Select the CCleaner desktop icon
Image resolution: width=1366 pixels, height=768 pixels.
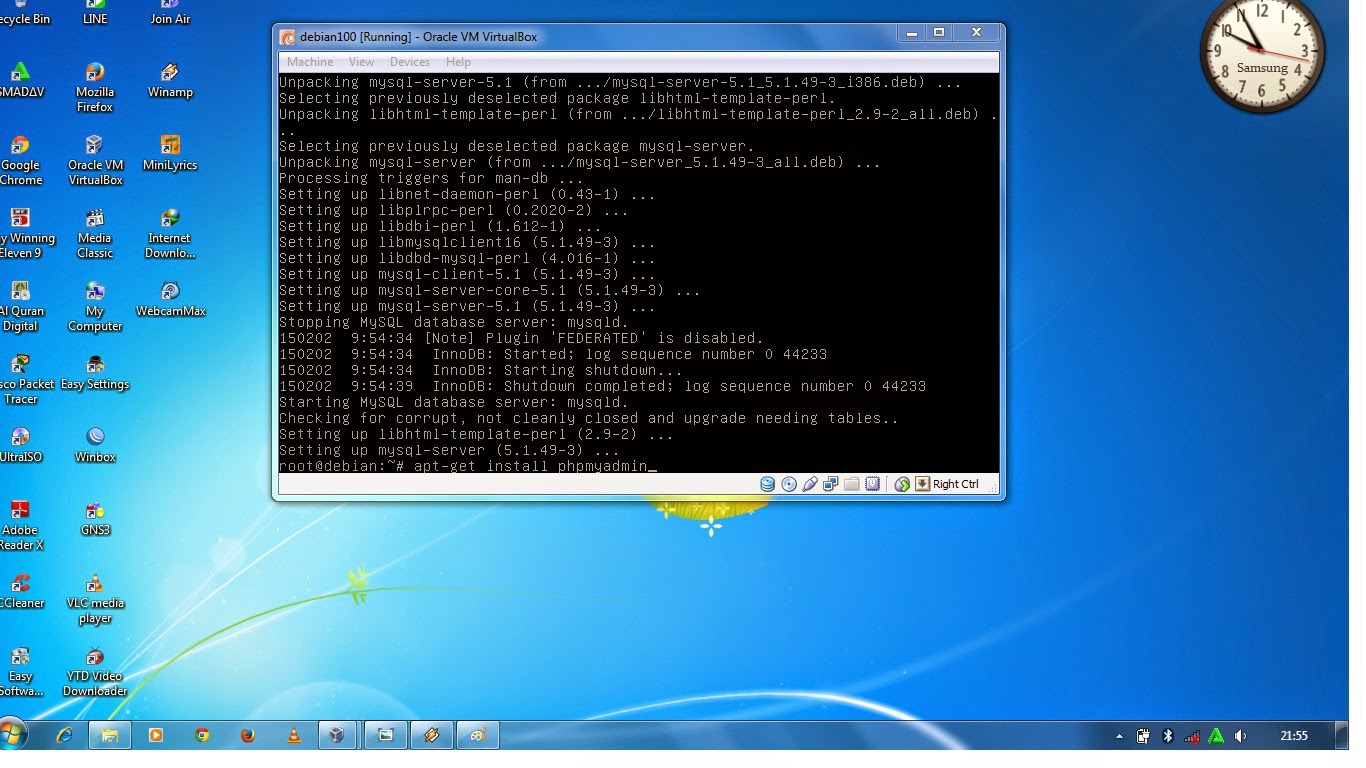[x=20, y=591]
